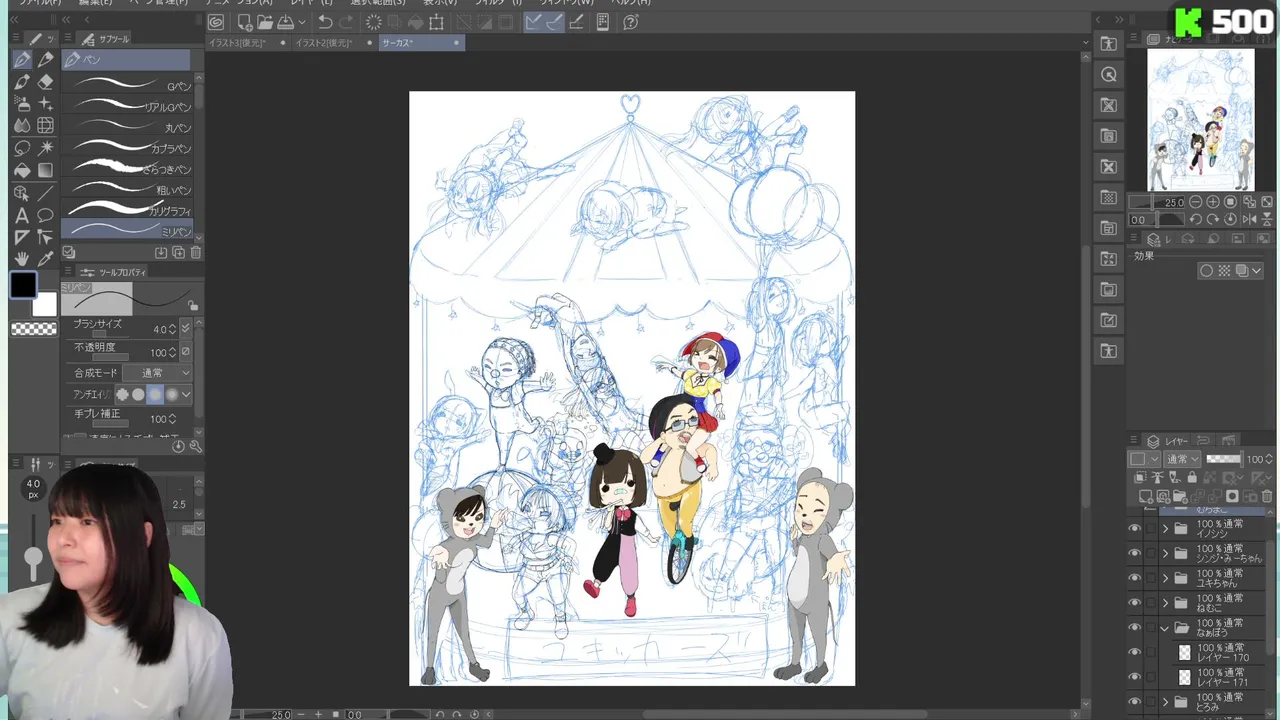The width and height of the screenshot is (1280, 720).
Task: Choose the Gペン sub tool
Action: click(x=128, y=86)
